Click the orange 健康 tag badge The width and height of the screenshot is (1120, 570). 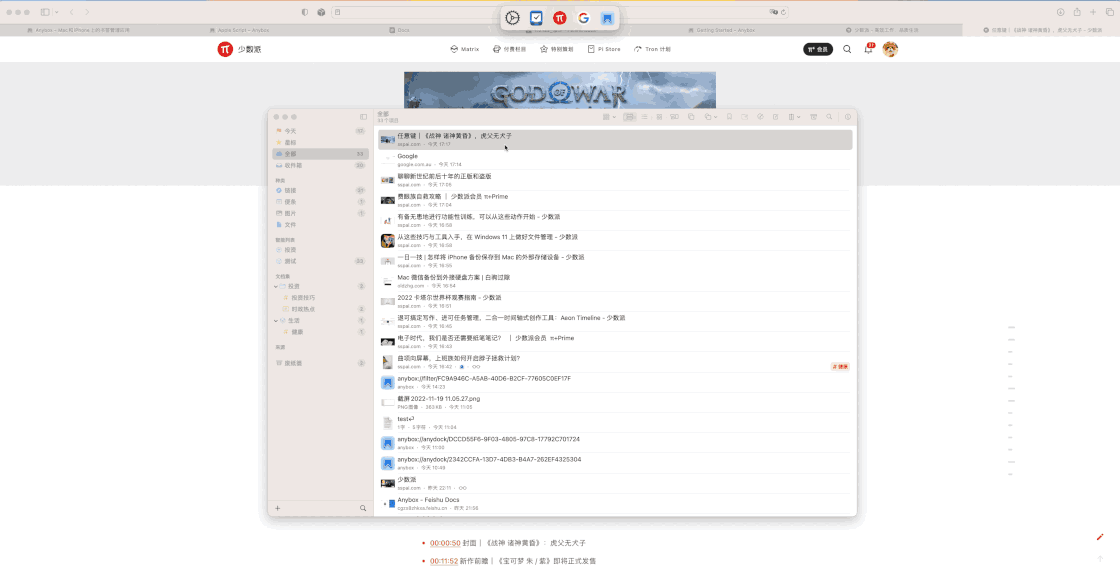[x=840, y=366]
